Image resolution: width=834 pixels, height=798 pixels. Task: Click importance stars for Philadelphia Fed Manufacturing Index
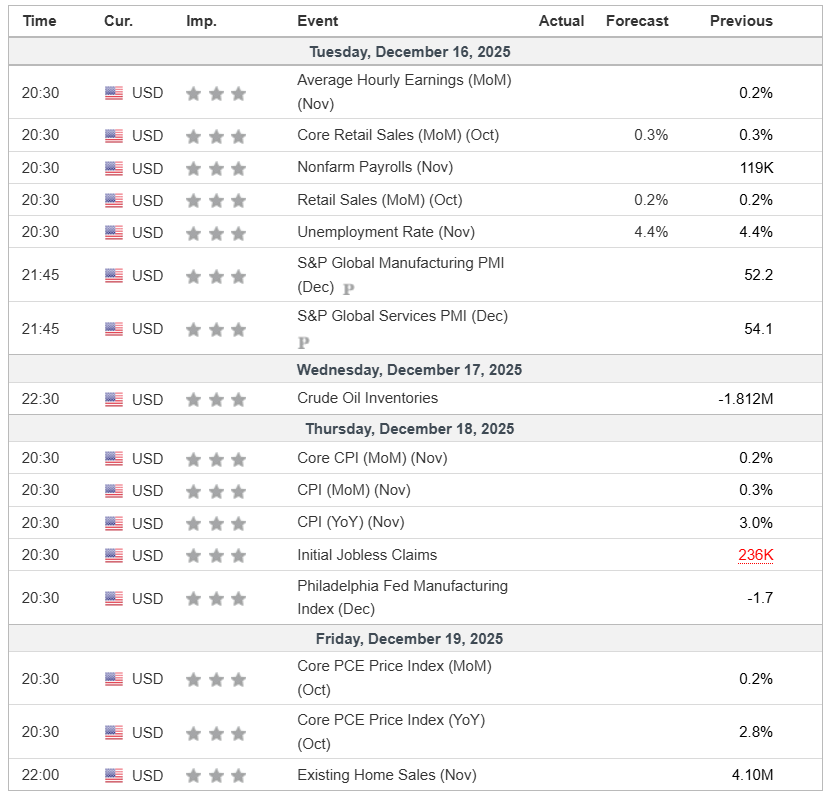coord(216,599)
